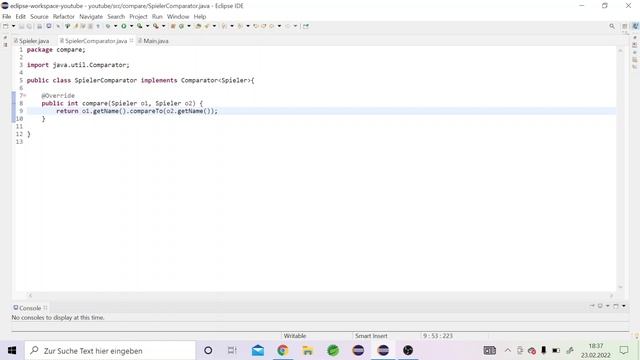This screenshot has width=640, height=360.
Task: Click the console Pin Console icon
Action: pos(592,306)
